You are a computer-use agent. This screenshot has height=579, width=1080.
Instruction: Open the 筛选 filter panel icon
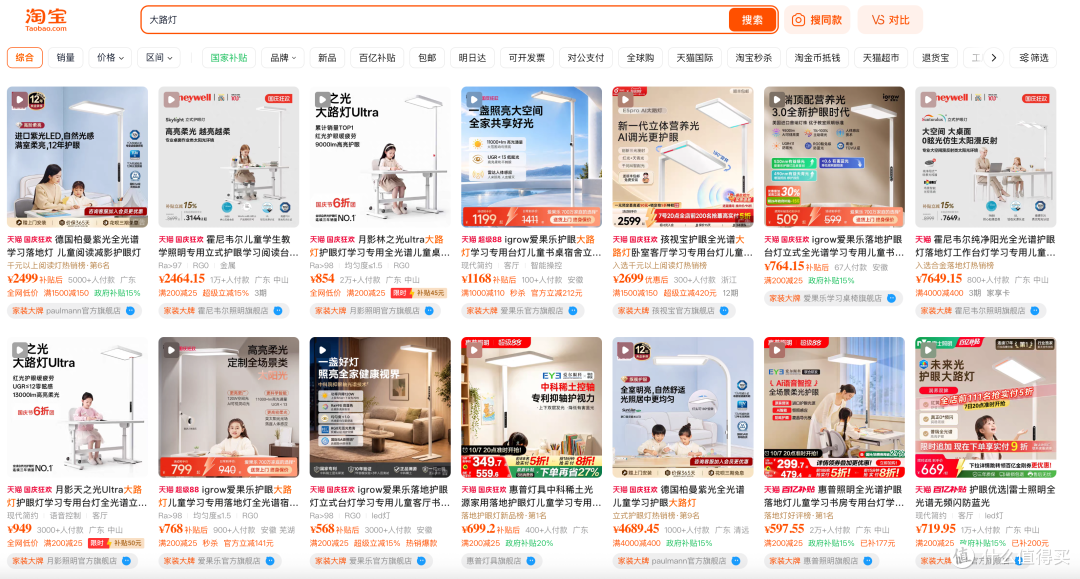coord(1025,58)
